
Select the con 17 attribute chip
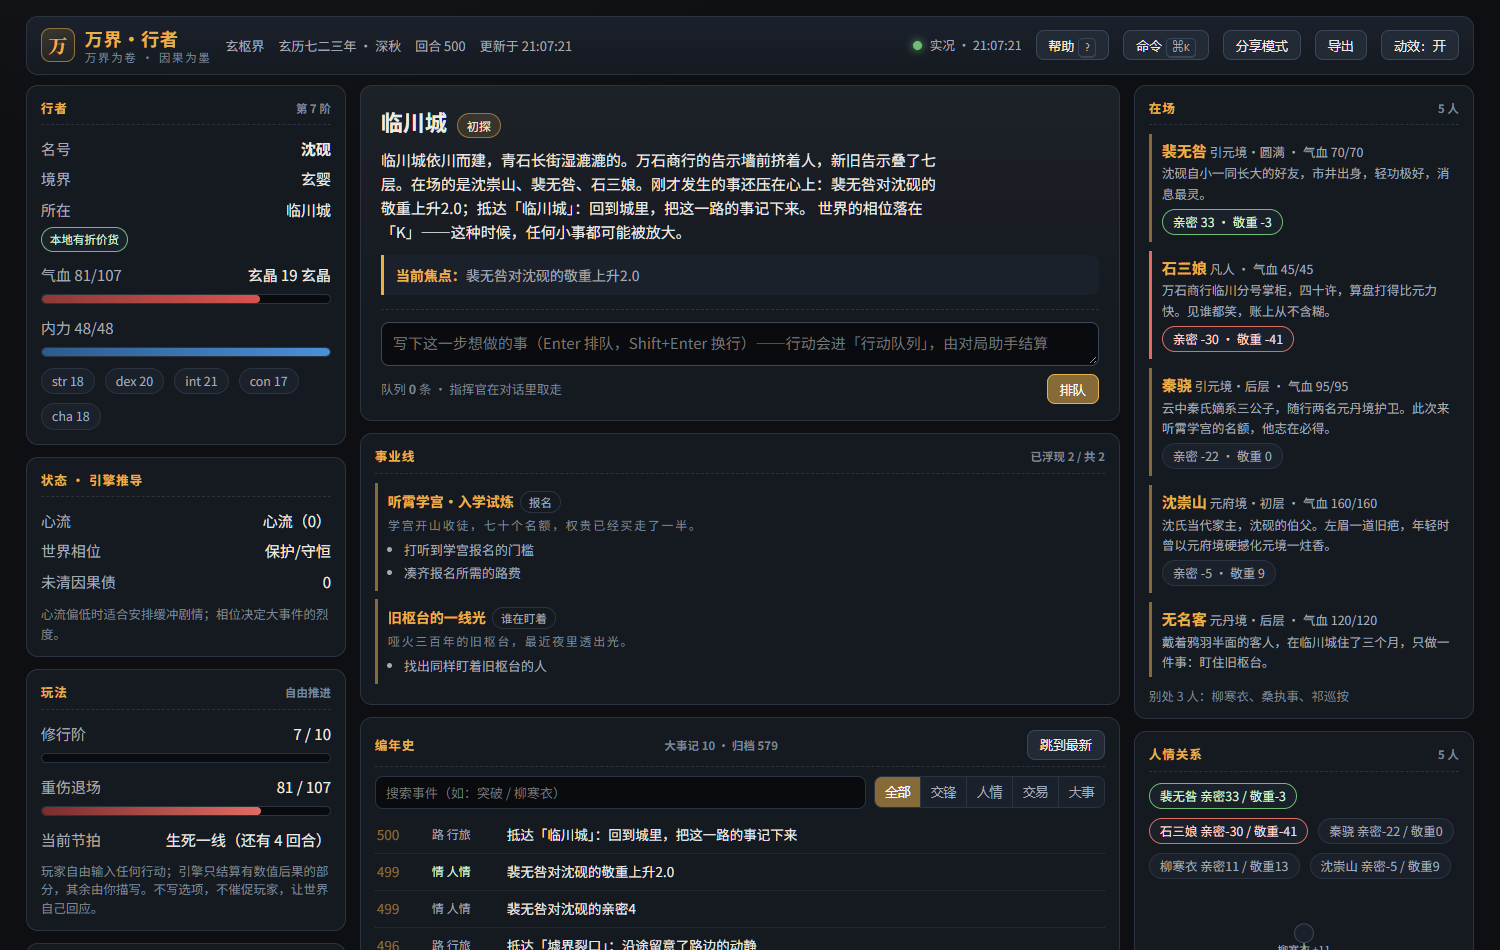click(269, 381)
